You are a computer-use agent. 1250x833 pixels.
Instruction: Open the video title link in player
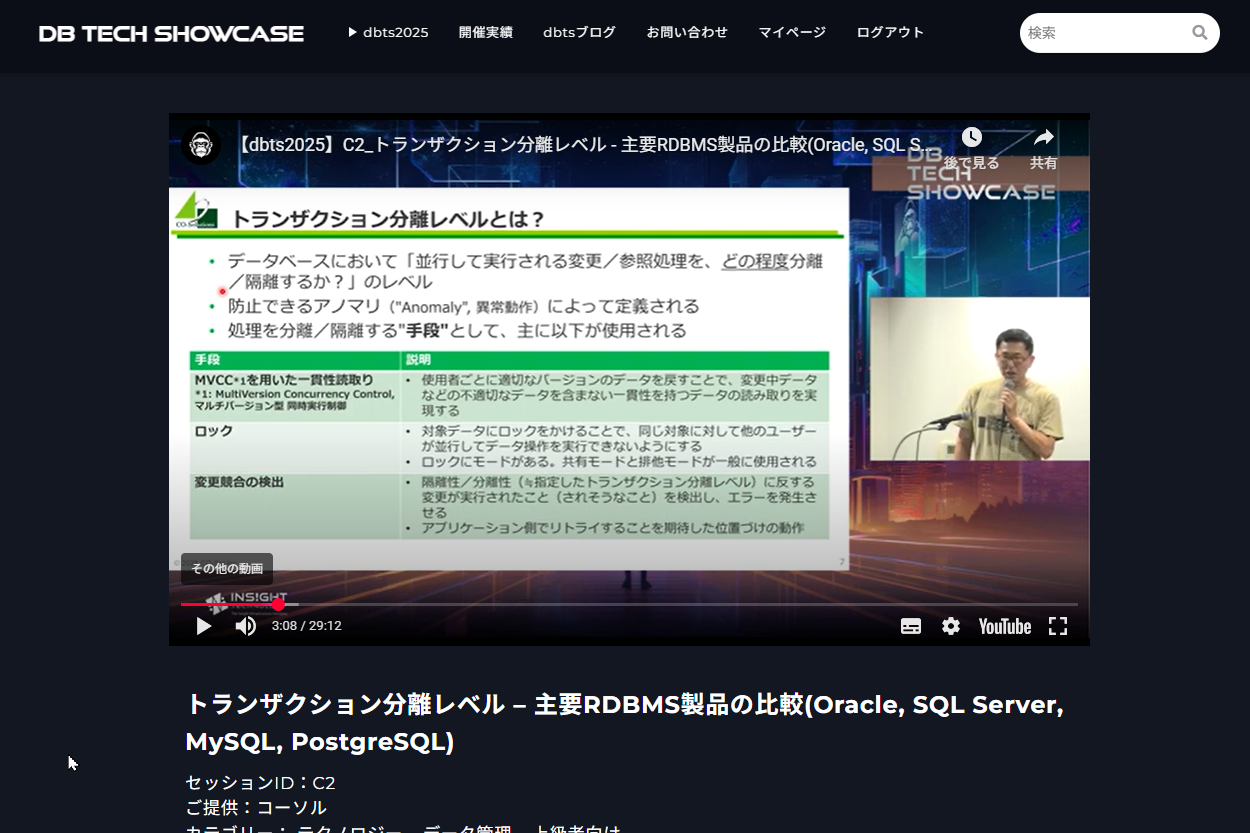[x=587, y=145]
